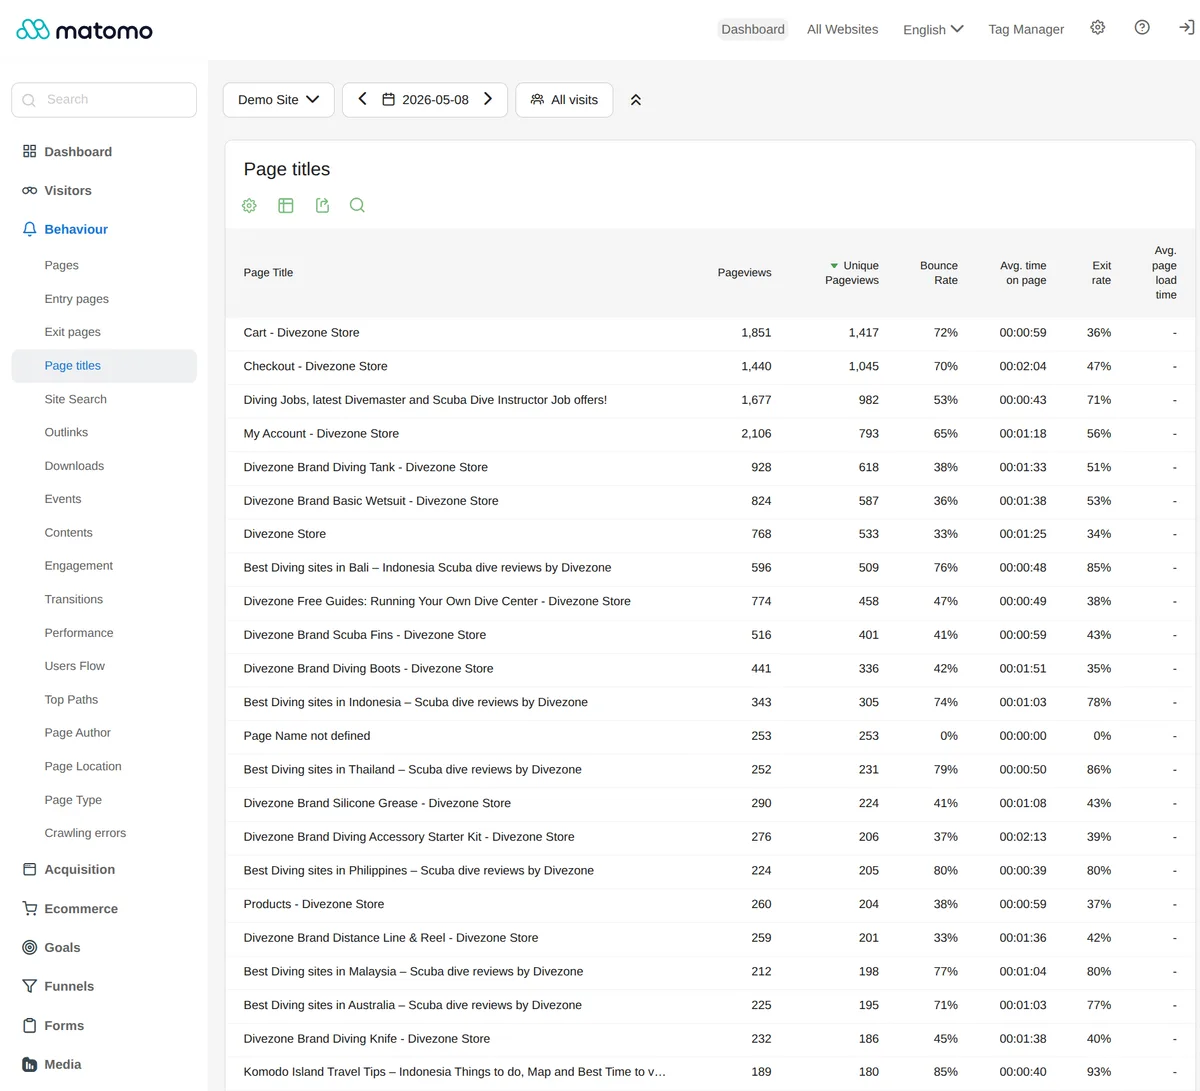This screenshot has width=1200, height=1091.
Task: Select the Page titles sidebar item
Action: coord(104,366)
